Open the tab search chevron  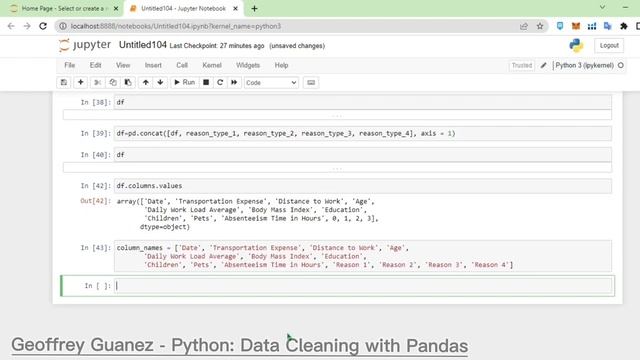(x=602, y=7)
